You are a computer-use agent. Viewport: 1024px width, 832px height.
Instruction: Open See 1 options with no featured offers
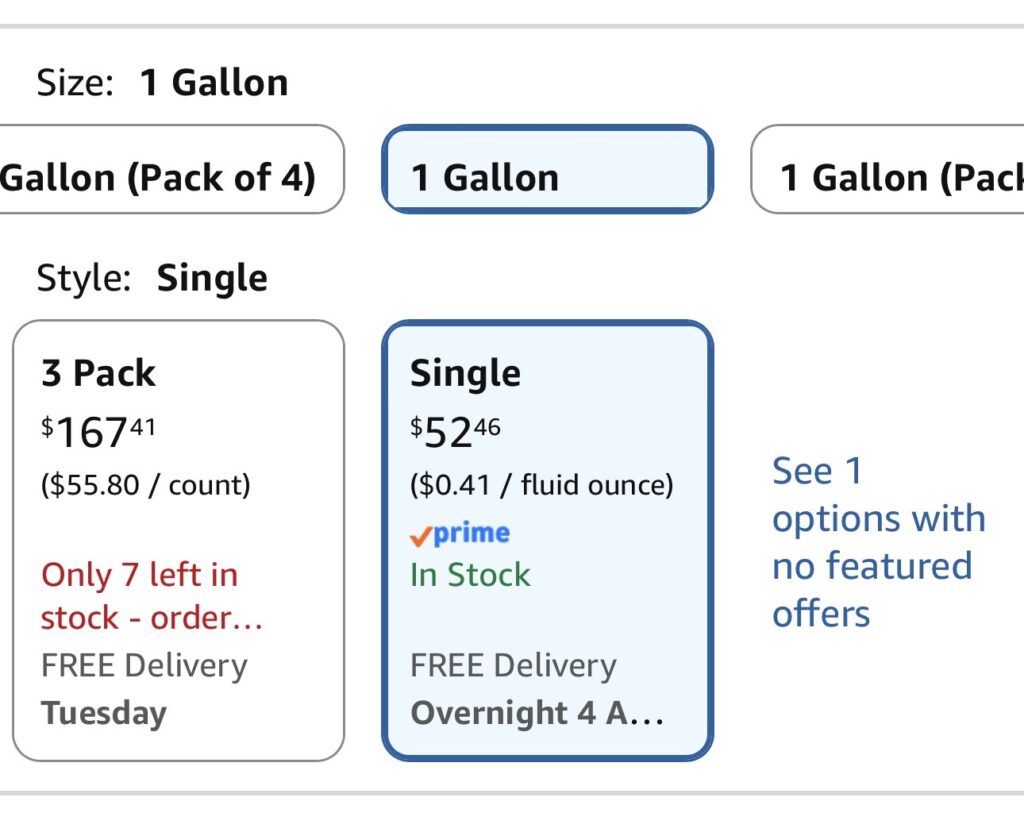tap(878, 542)
